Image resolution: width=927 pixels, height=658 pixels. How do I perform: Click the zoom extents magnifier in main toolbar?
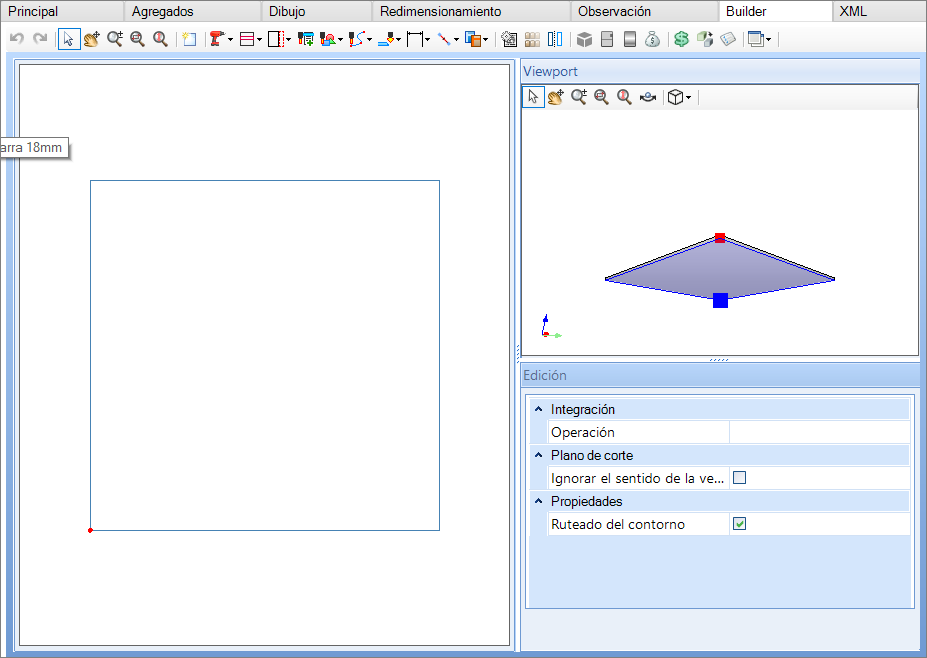[160, 39]
